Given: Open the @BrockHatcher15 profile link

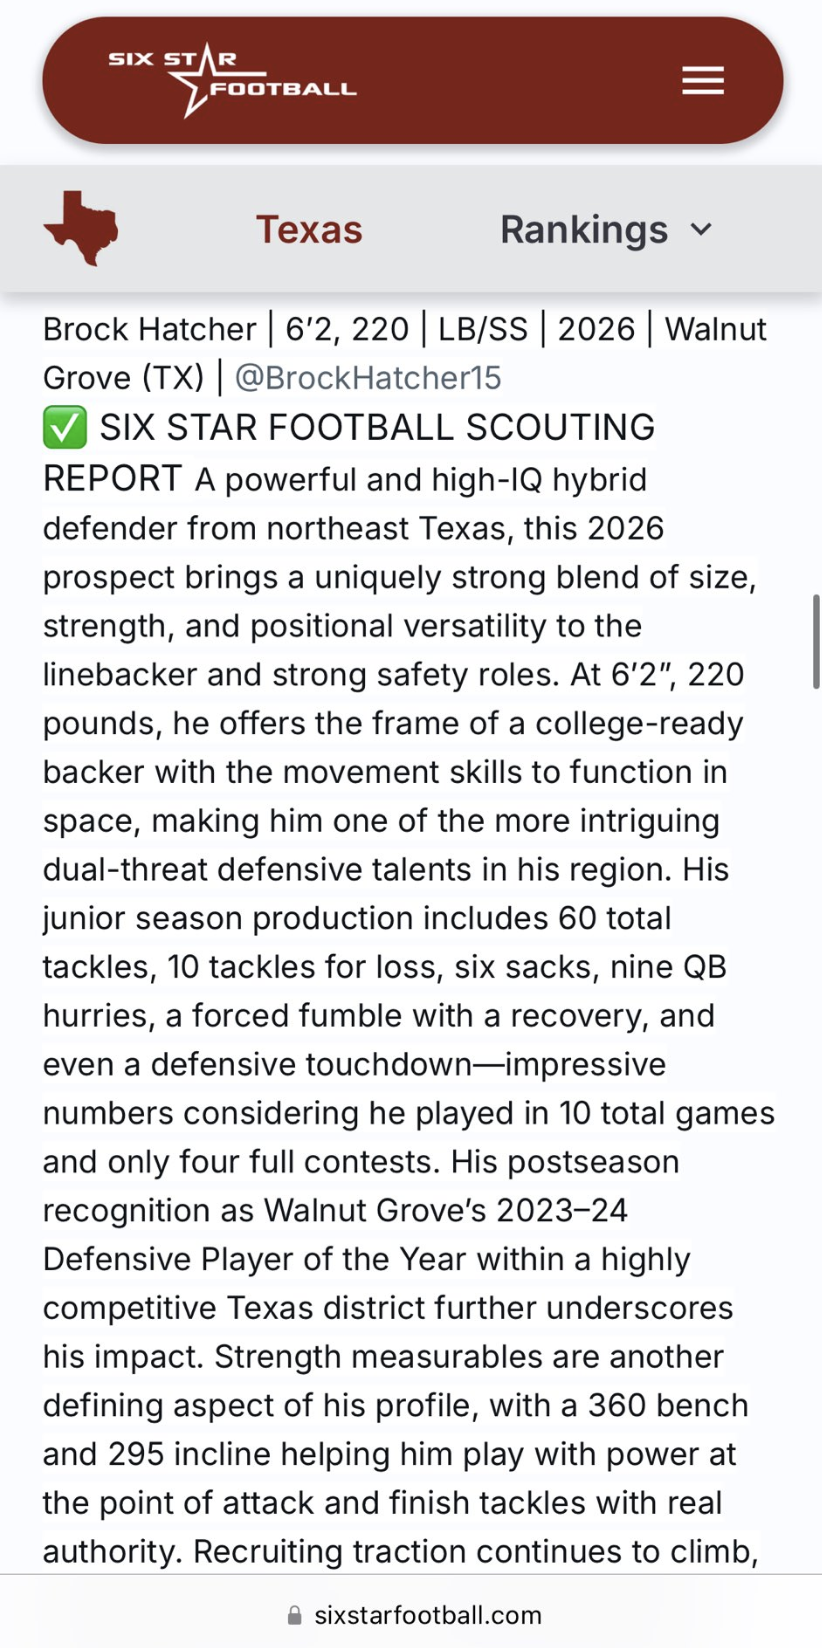Looking at the screenshot, I should click(x=367, y=378).
